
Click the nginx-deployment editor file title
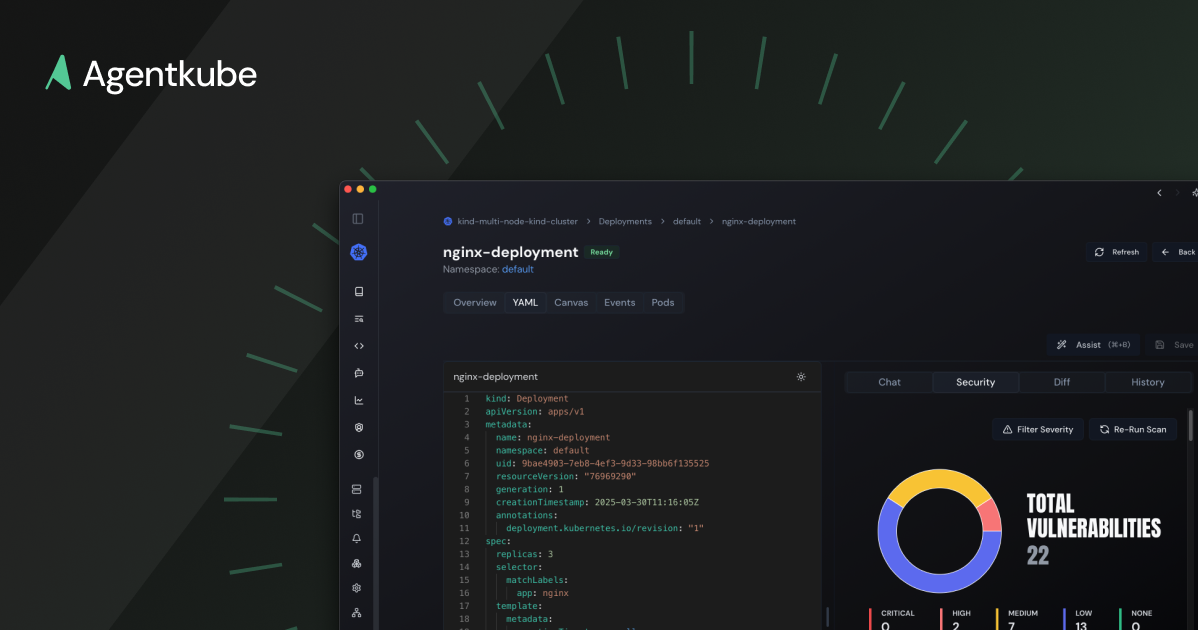pyautogui.click(x=495, y=376)
